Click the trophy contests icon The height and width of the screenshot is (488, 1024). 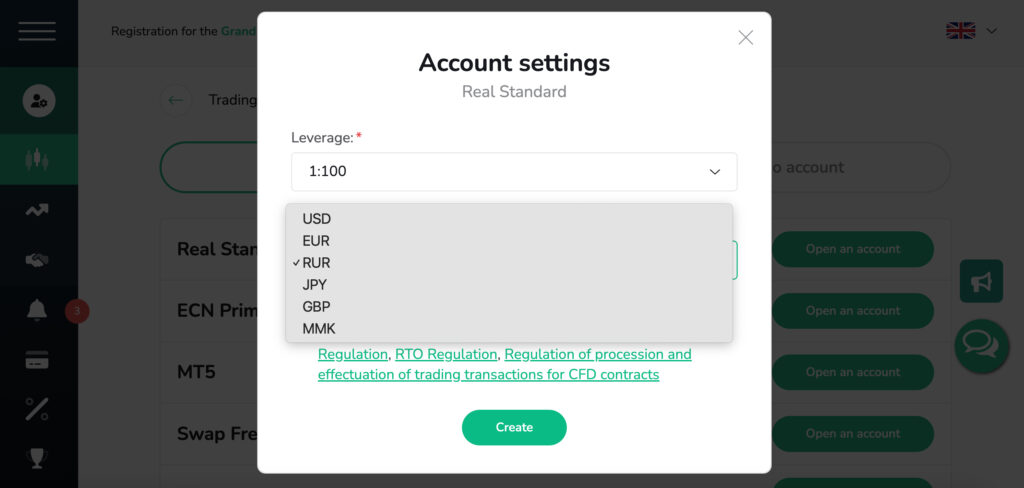click(38, 458)
